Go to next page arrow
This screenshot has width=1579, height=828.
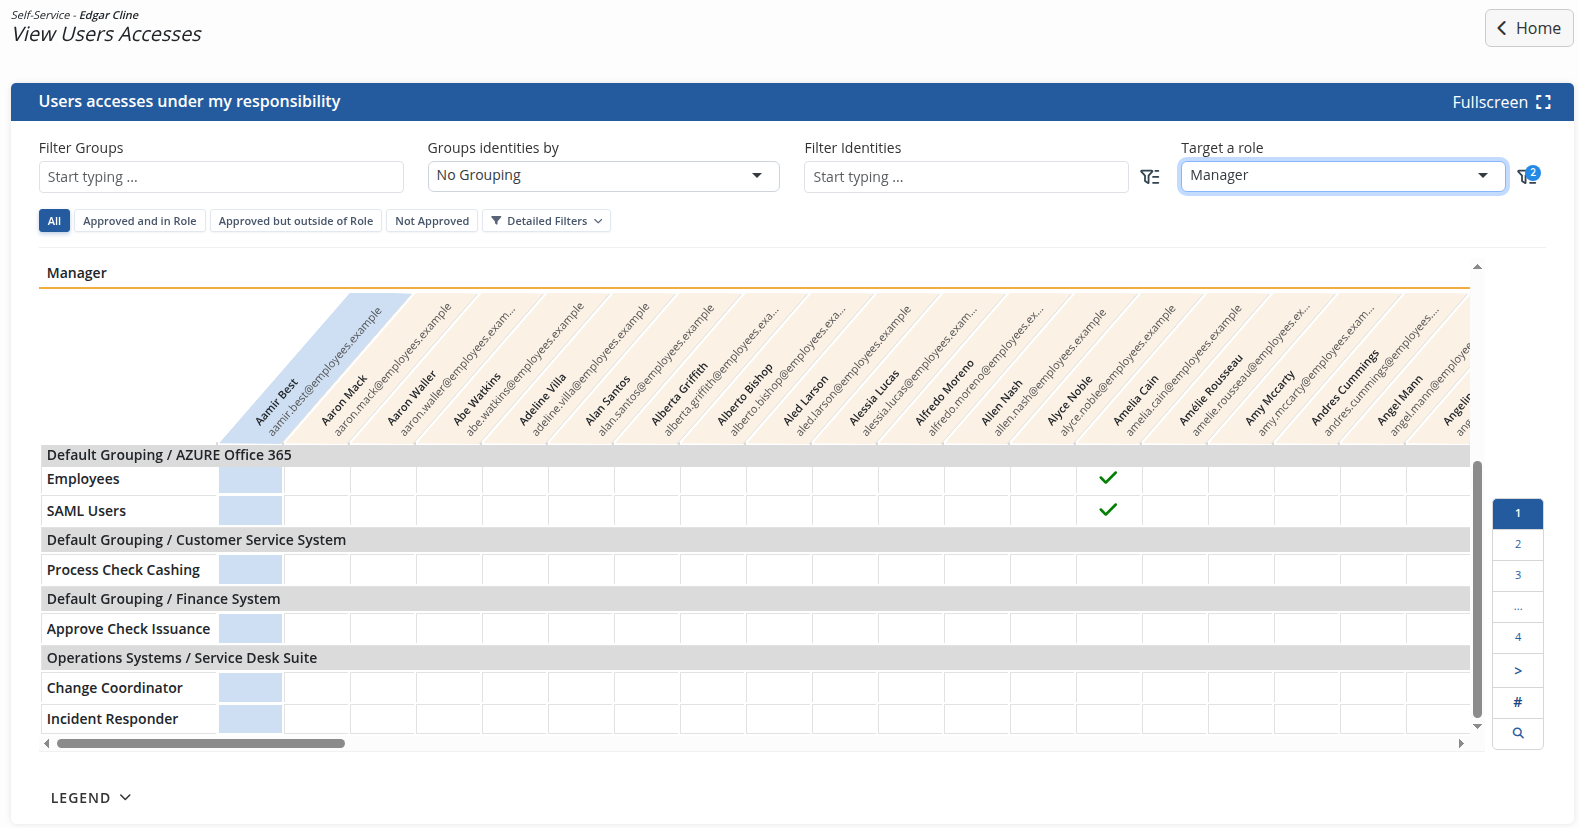point(1518,671)
